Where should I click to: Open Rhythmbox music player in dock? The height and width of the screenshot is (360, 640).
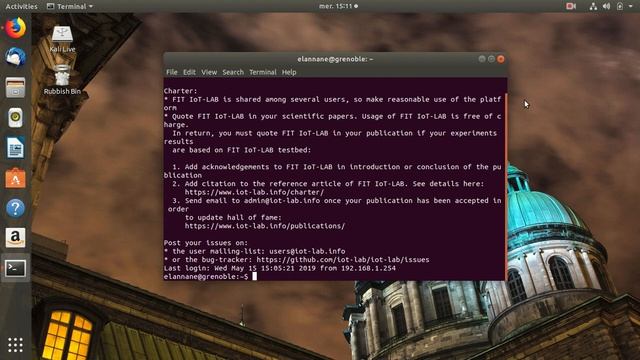click(16, 118)
